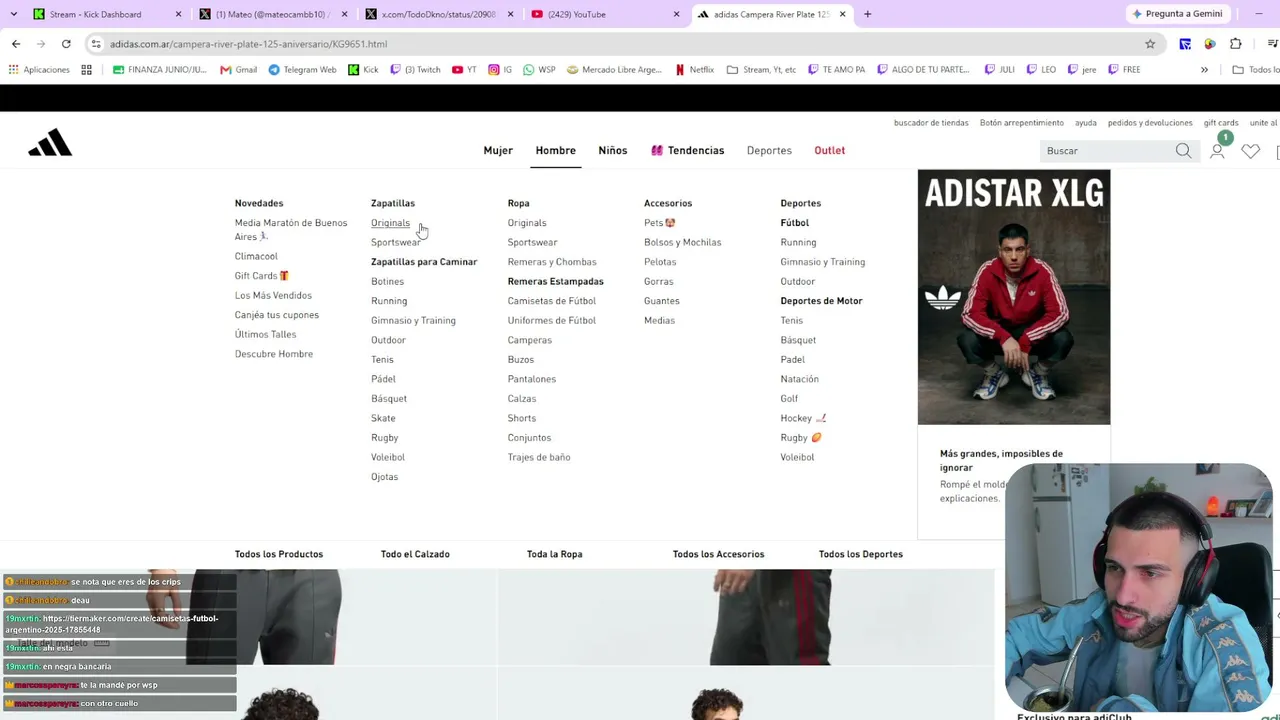Viewport: 1280px width, 720px height.
Task: Open pedidos y devoluciones link
Action: pyautogui.click(x=1150, y=123)
